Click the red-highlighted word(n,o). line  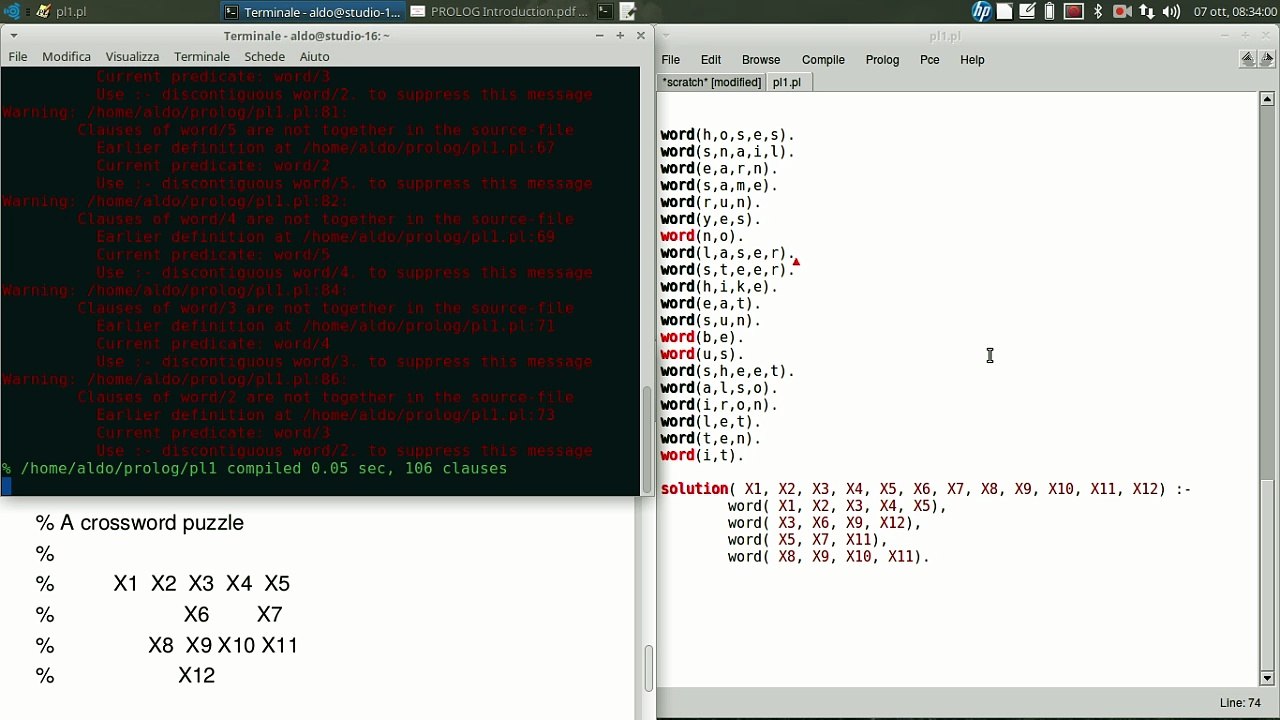point(702,236)
